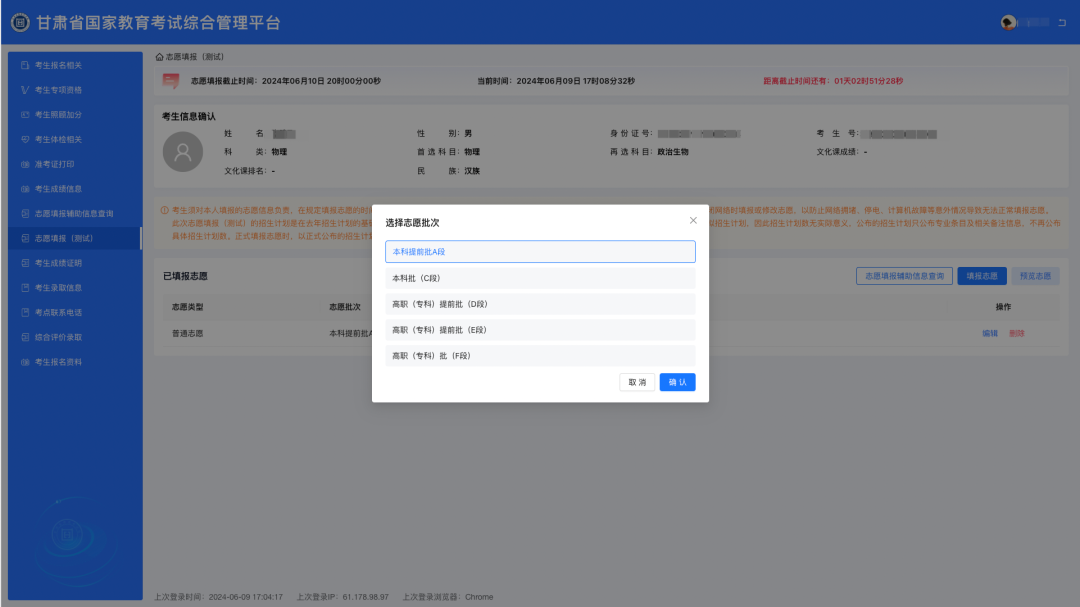Click the blue 填报志愿 button
Screen dimensions: 1080x607
(982, 276)
